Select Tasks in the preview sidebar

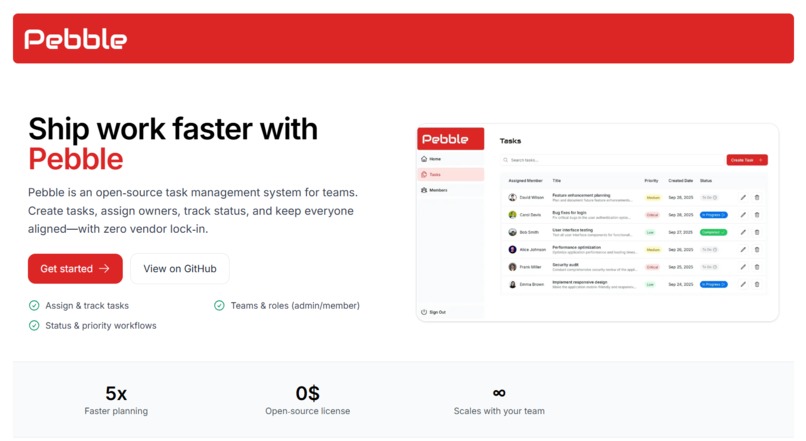(450, 174)
